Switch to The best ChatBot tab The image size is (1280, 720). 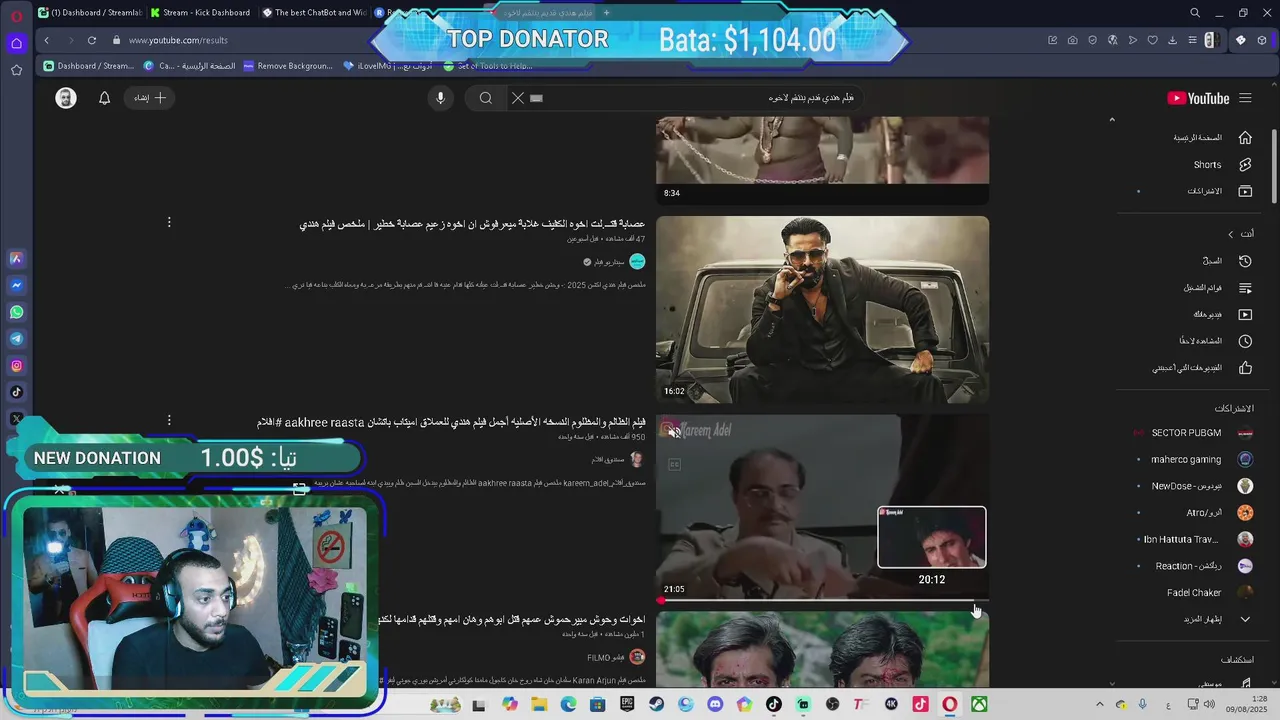tap(314, 13)
